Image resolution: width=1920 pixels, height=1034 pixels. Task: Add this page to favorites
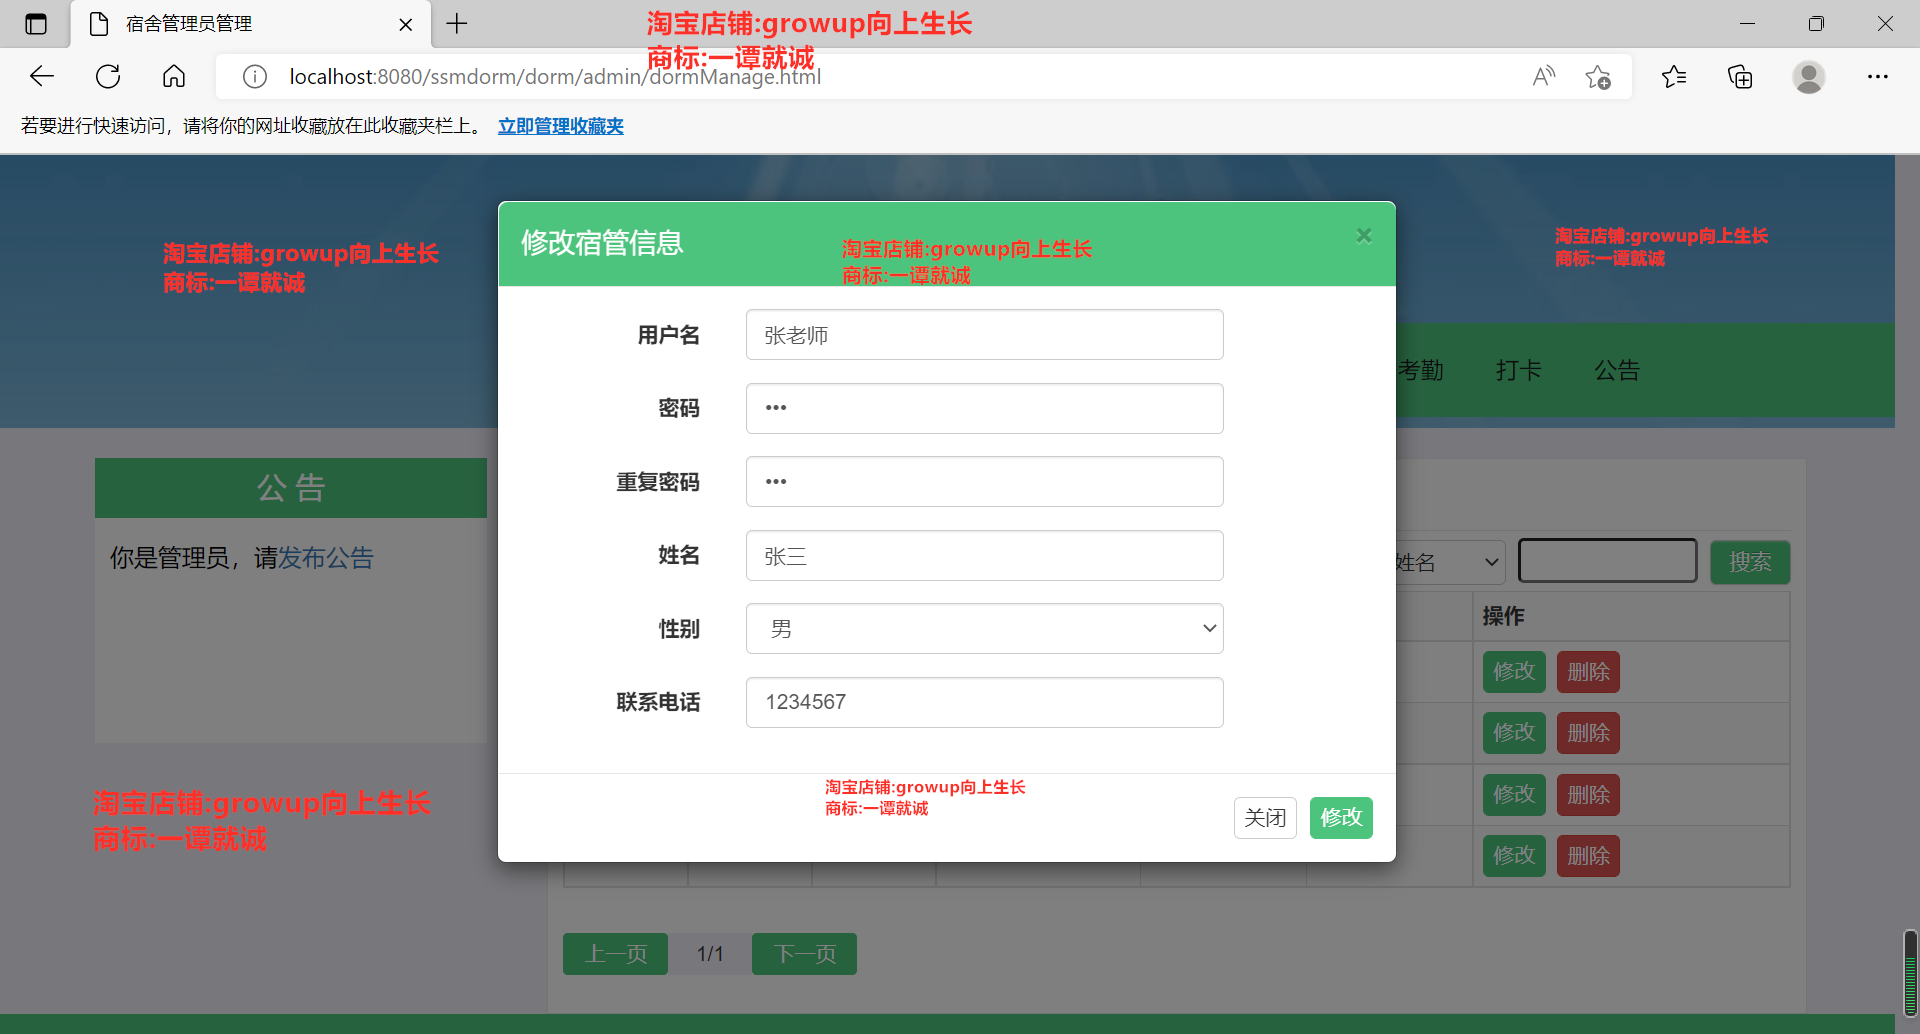pyautogui.click(x=1598, y=76)
